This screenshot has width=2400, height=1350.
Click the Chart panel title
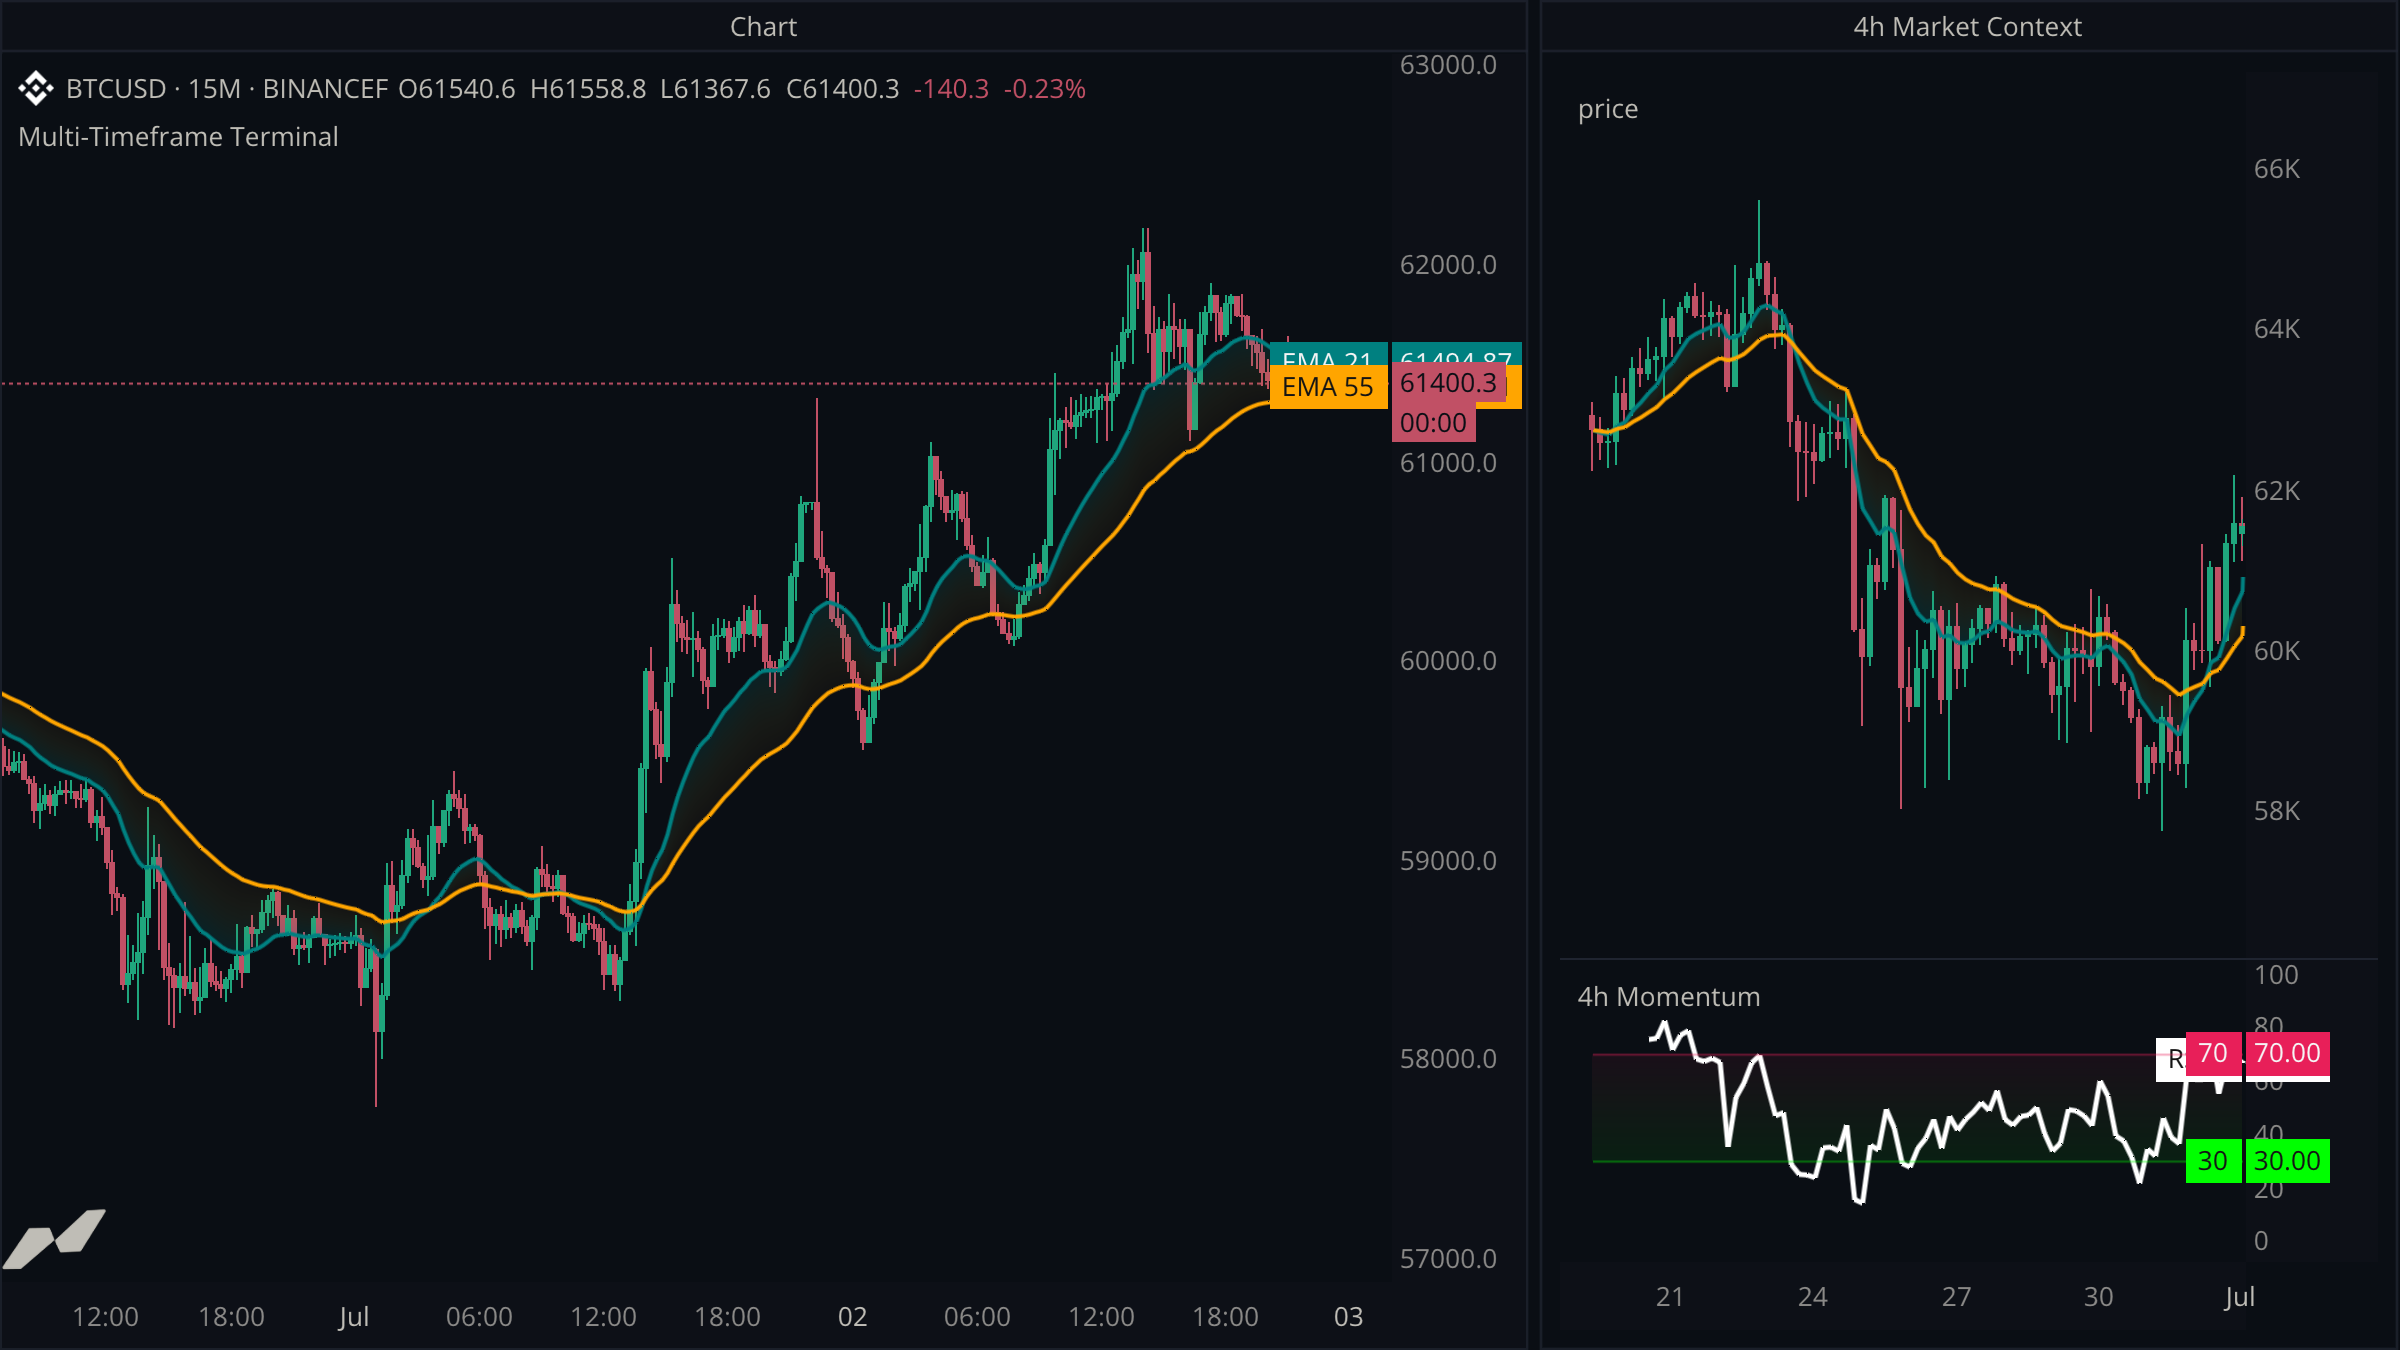(763, 27)
